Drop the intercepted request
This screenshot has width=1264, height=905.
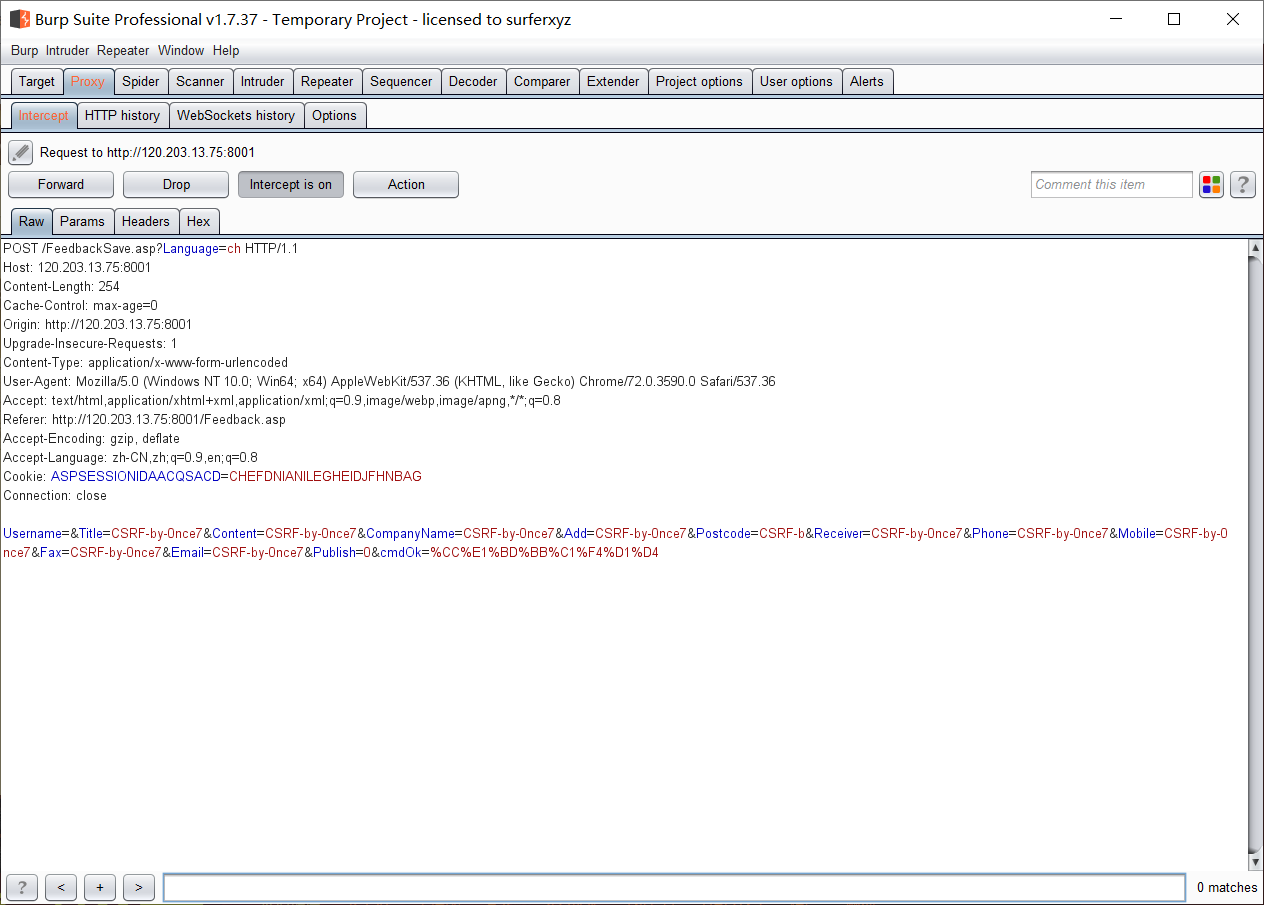coord(176,185)
